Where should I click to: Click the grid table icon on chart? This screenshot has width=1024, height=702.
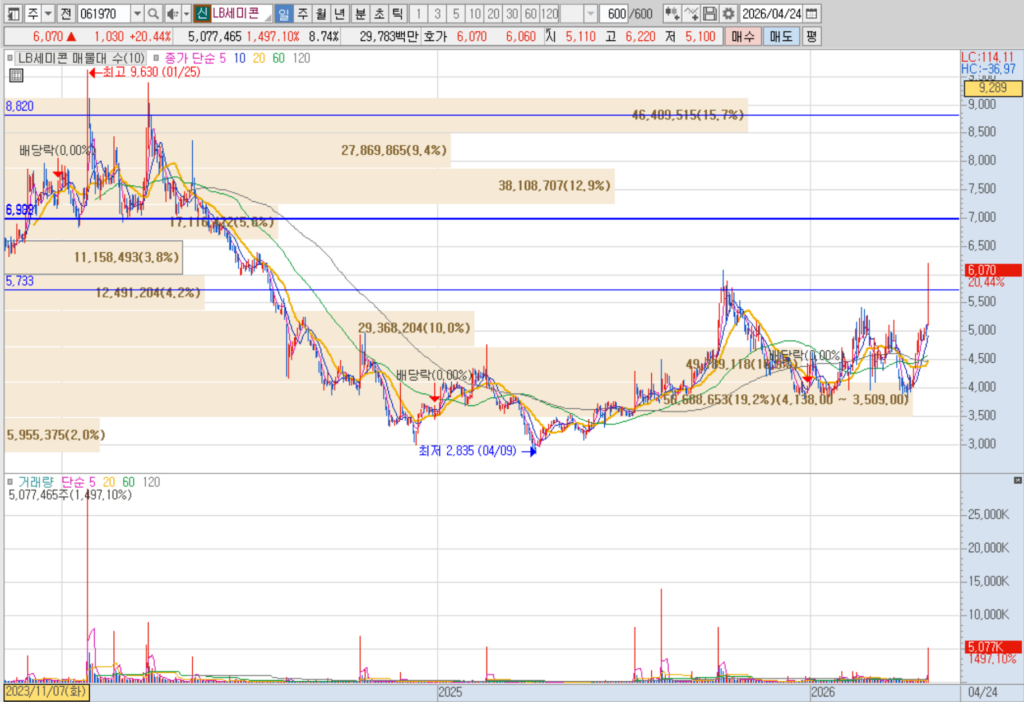tap(16, 76)
